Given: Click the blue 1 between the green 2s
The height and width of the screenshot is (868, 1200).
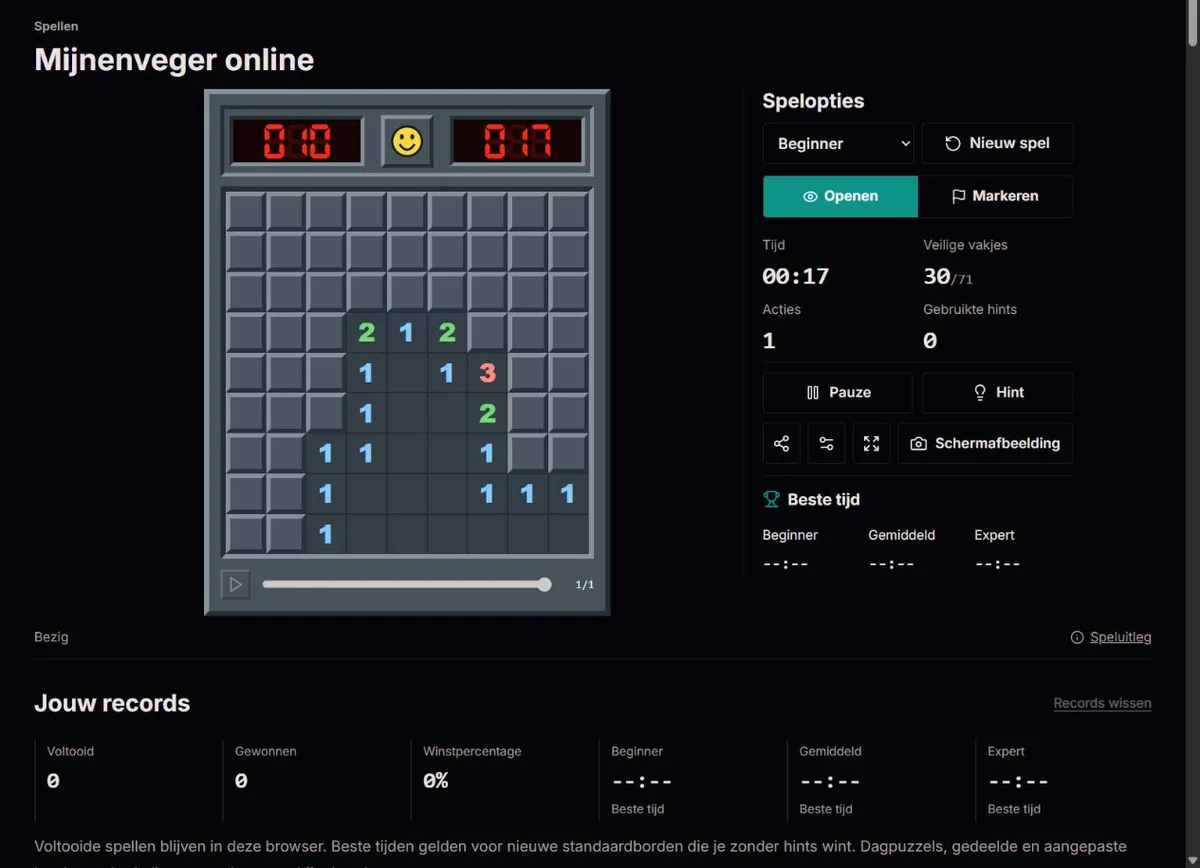Looking at the screenshot, I should click(x=407, y=333).
